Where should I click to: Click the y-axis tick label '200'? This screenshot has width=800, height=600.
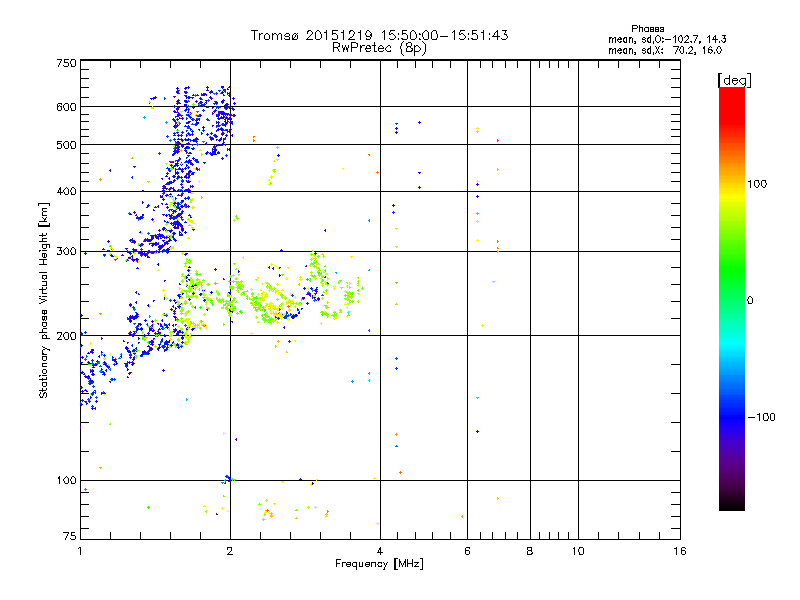point(66,336)
